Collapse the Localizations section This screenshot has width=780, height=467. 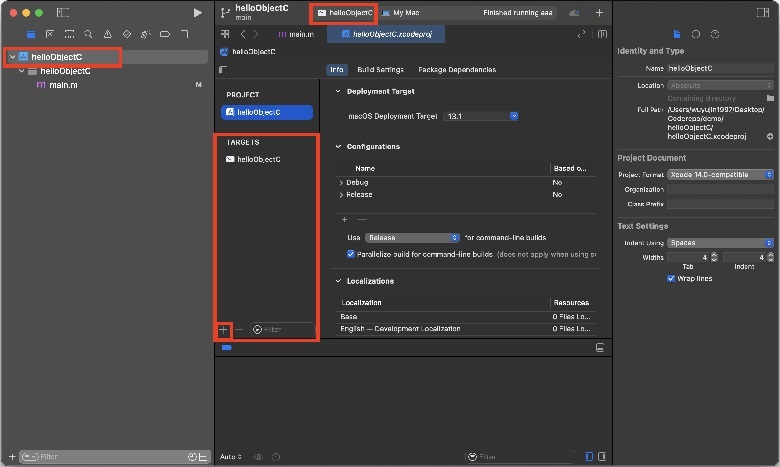pos(338,281)
